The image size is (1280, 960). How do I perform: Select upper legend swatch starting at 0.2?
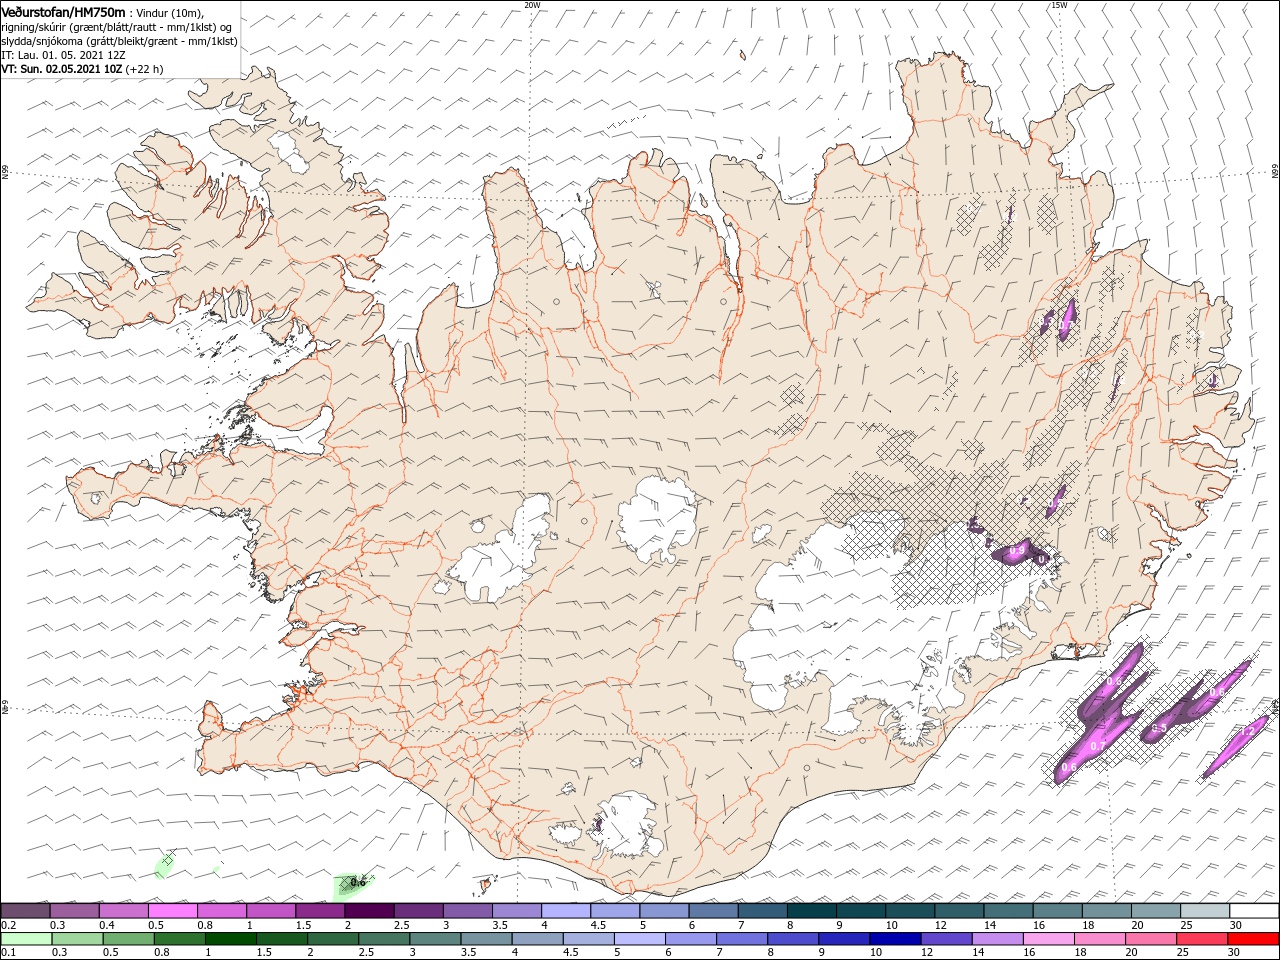click(x=25, y=911)
